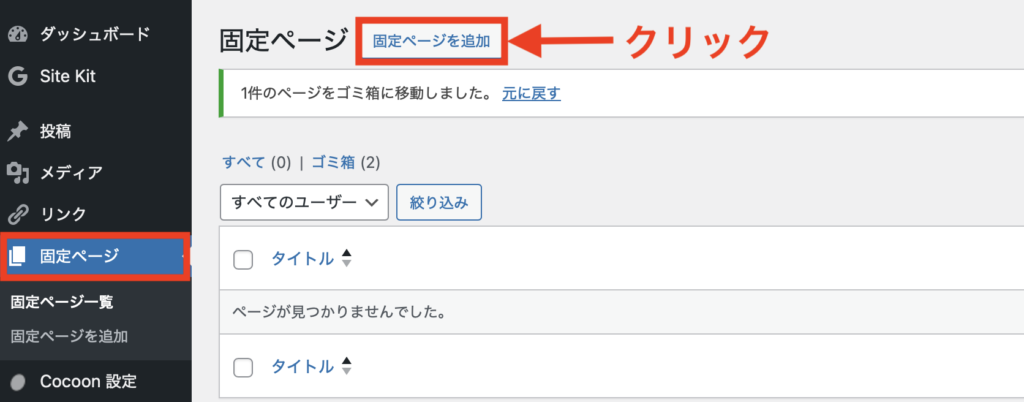Show the すべて pages filter
The width and height of the screenshot is (1024, 402).
244,162
